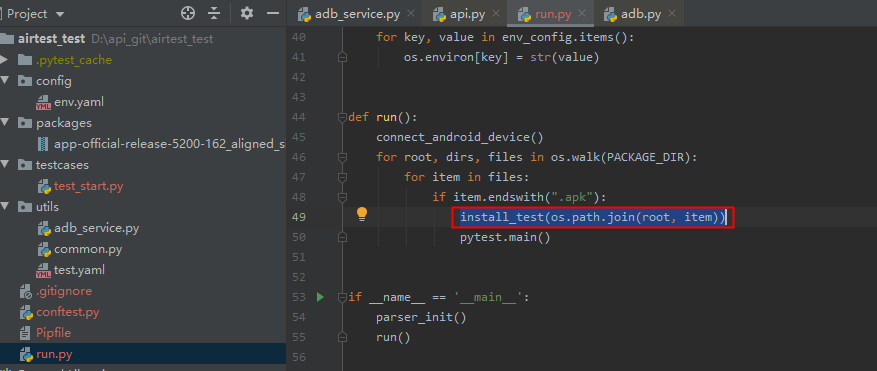This screenshot has width=877, height=371.
Task: Open Pipfile in tree
Action: (54, 333)
